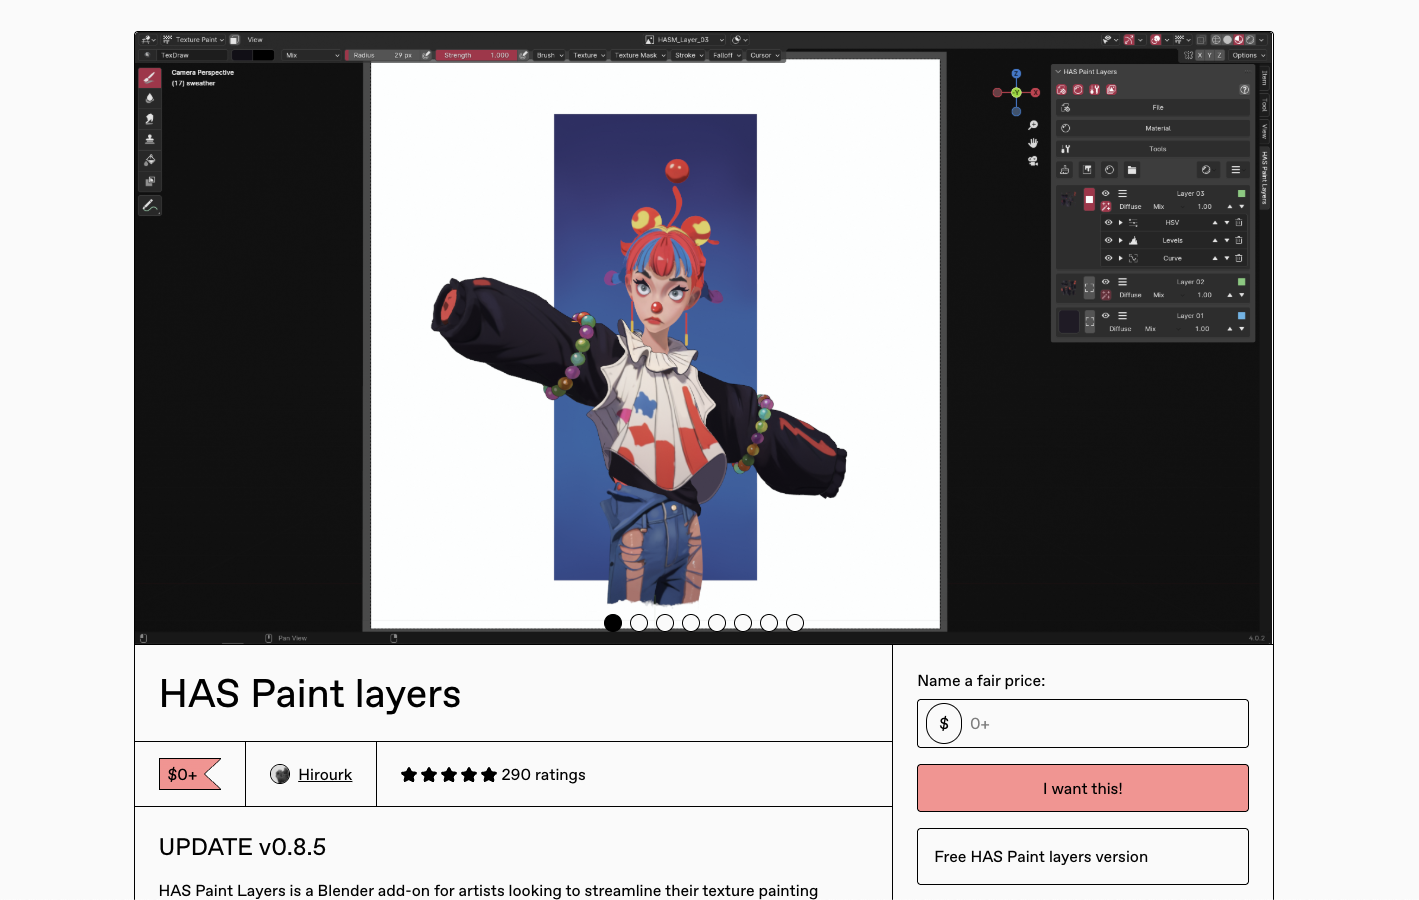Select the Smear tool
The width and height of the screenshot is (1419, 900).
coord(150,119)
